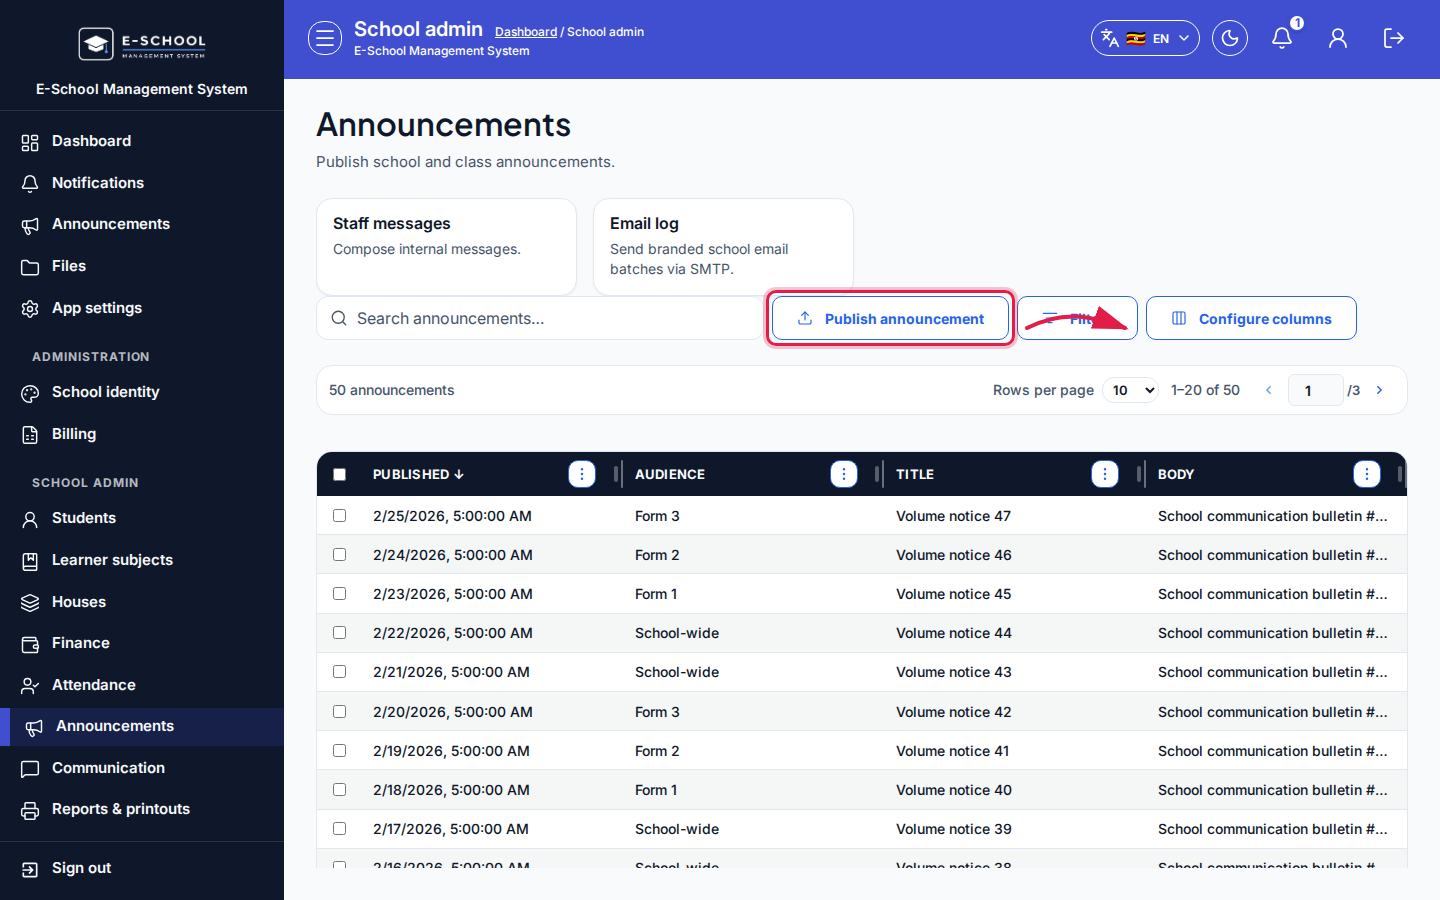The image size is (1440, 900).
Task: Click the E-School logo
Action: tap(142, 43)
